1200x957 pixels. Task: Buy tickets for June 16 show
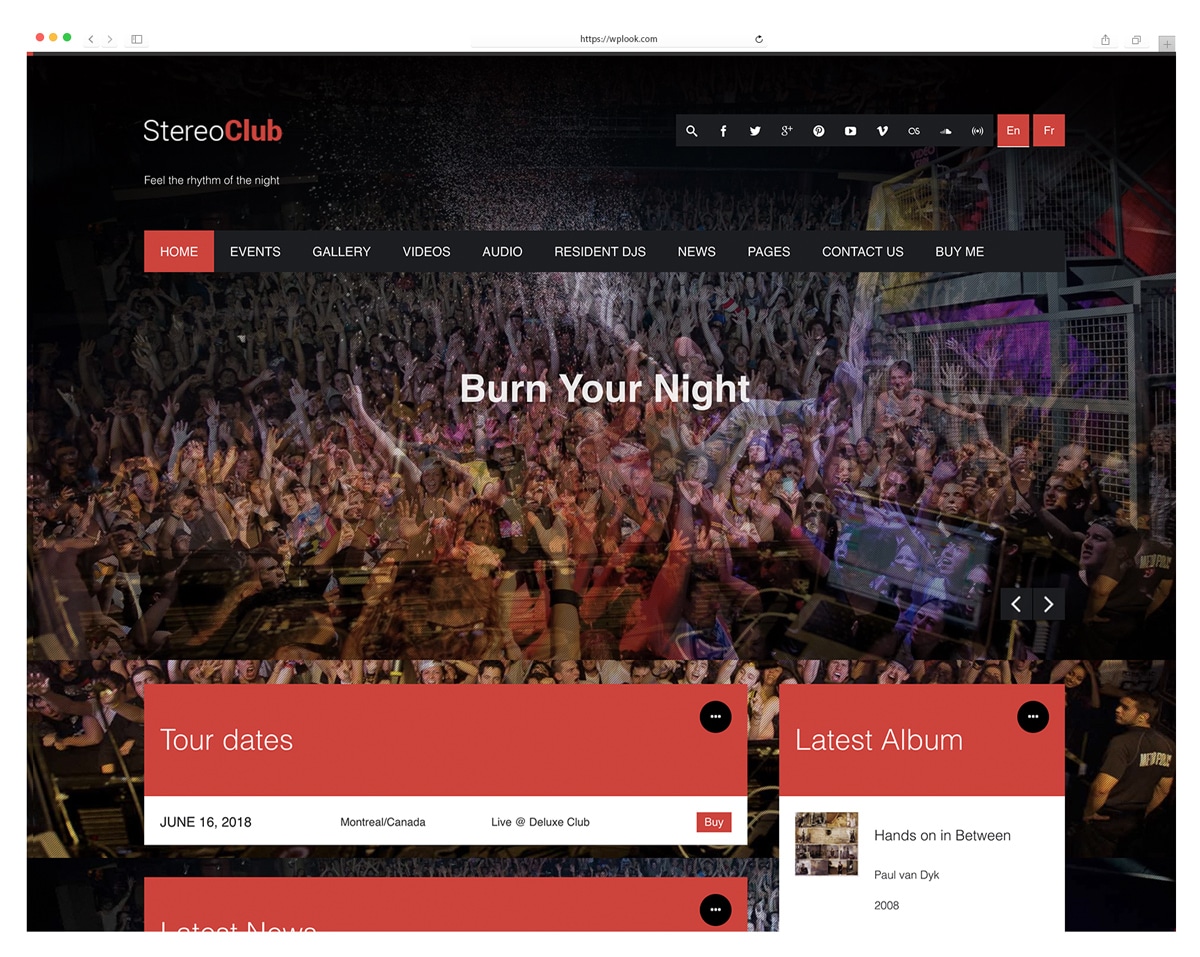click(714, 822)
